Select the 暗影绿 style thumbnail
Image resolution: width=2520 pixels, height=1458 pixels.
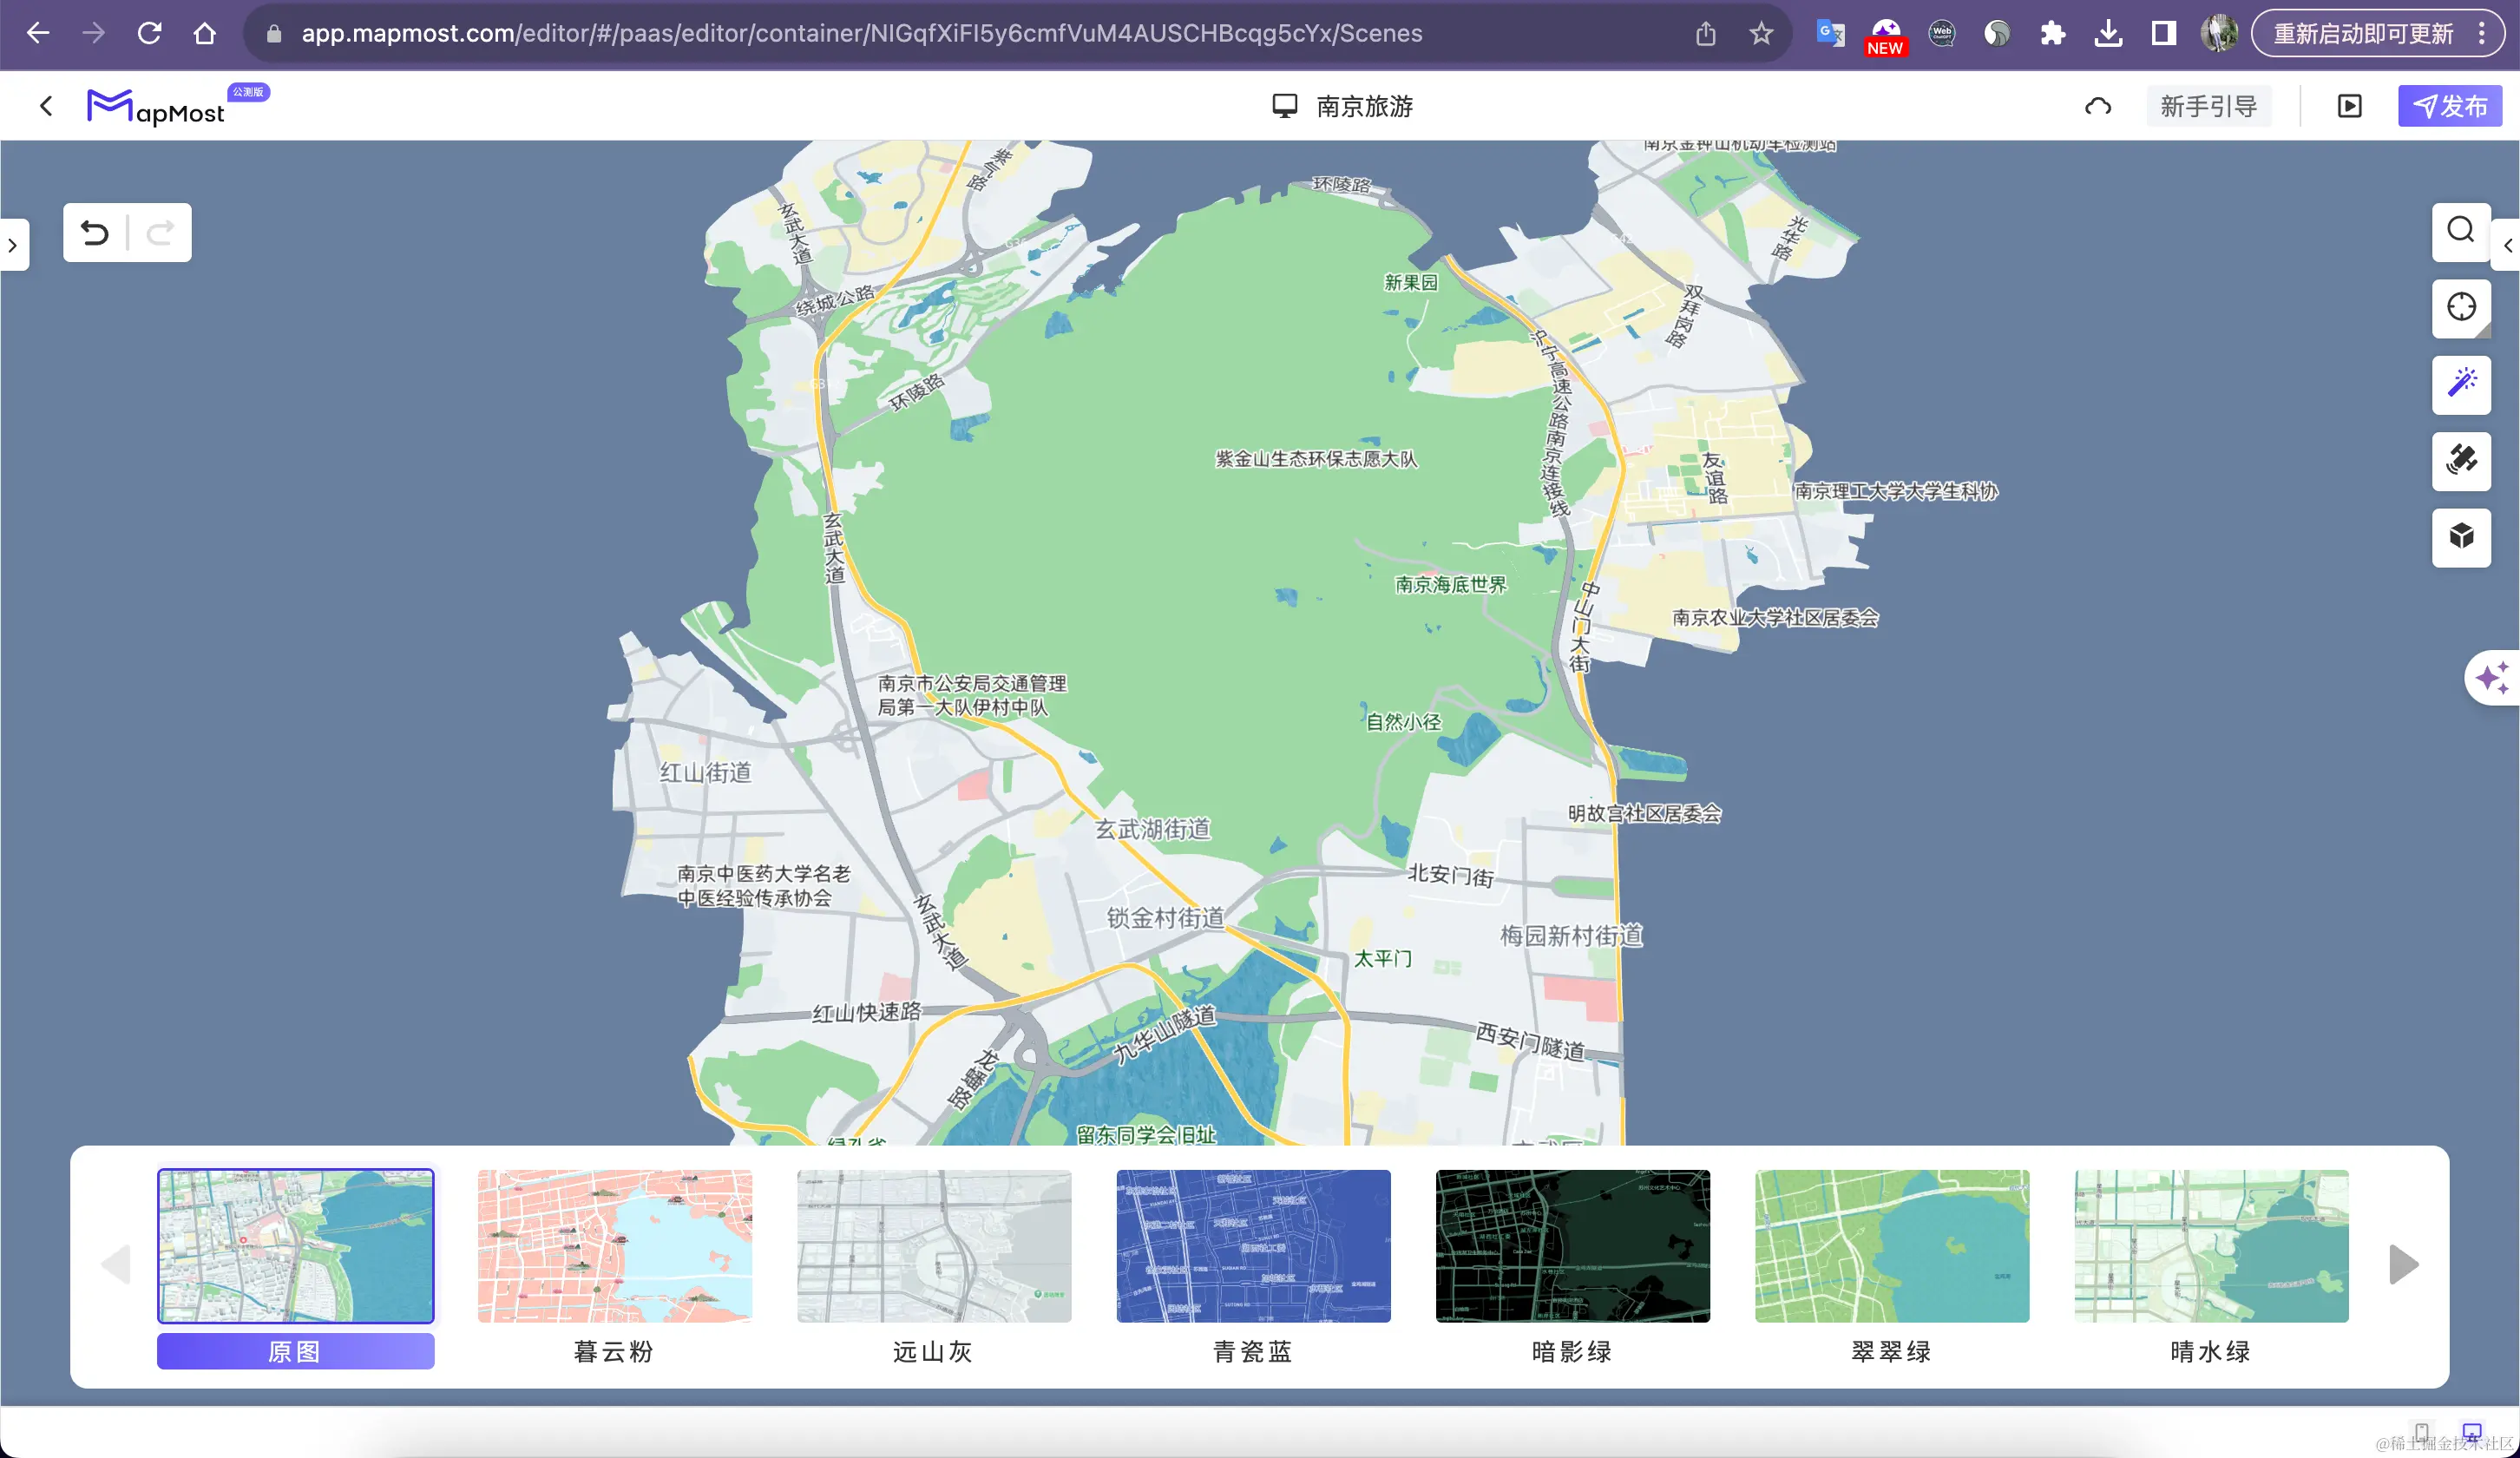pos(1572,1246)
